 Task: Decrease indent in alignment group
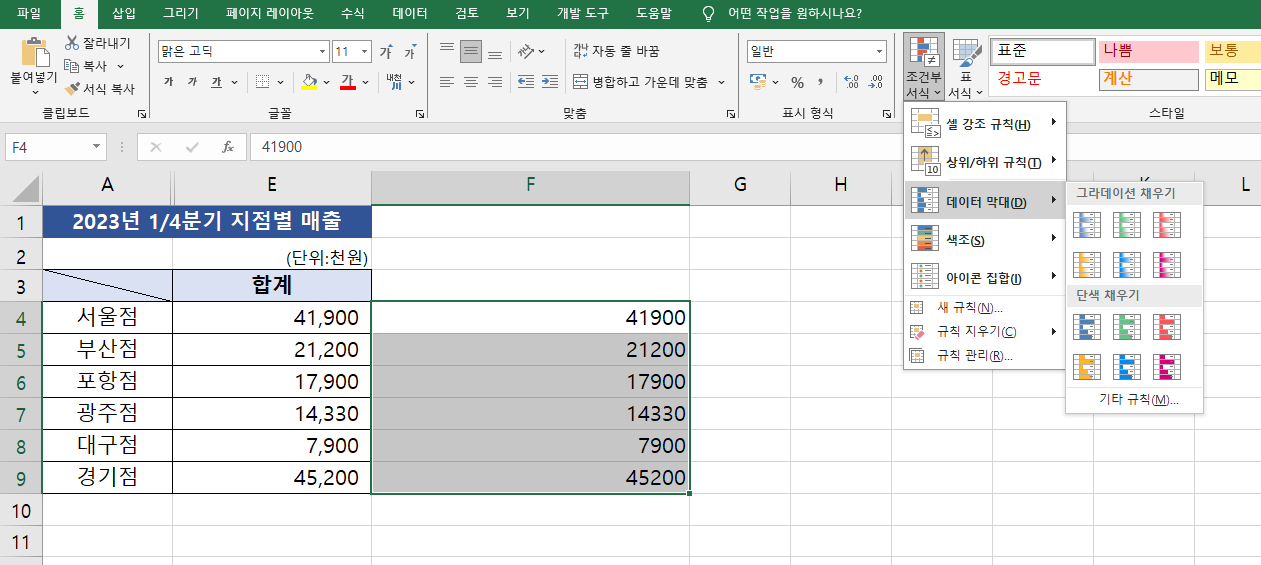coord(524,82)
